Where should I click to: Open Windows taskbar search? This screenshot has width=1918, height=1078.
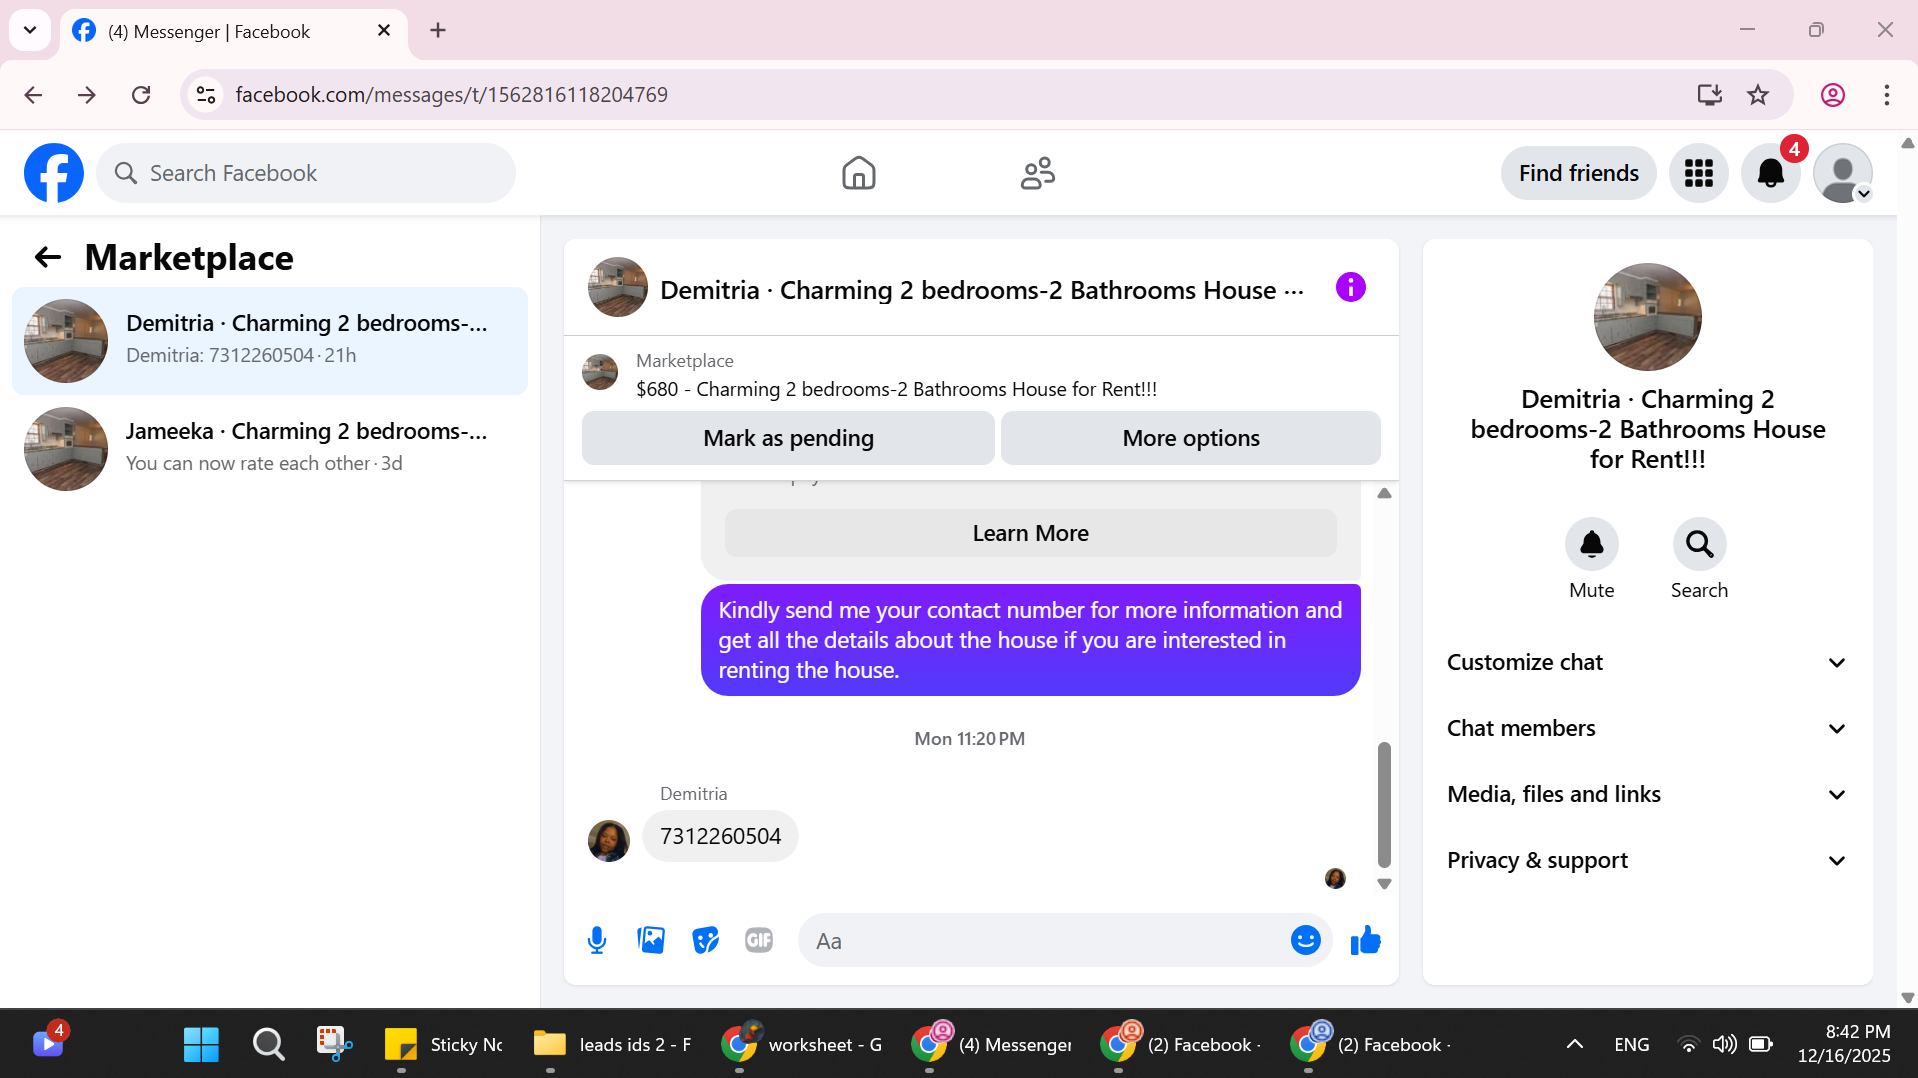pos(268,1045)
